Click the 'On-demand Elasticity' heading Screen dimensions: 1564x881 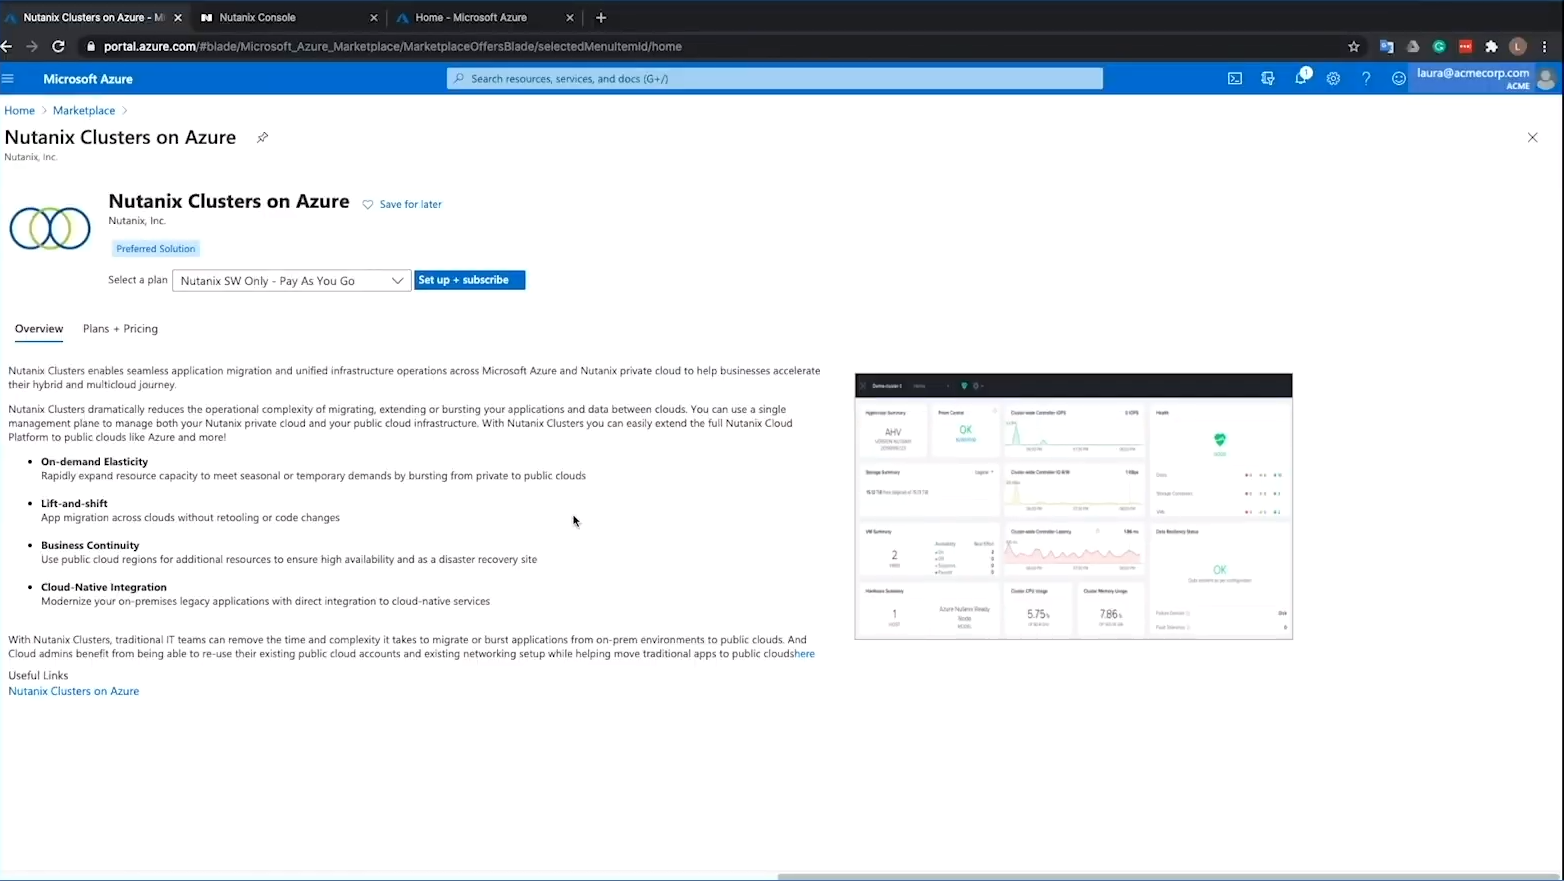[94, 462]
